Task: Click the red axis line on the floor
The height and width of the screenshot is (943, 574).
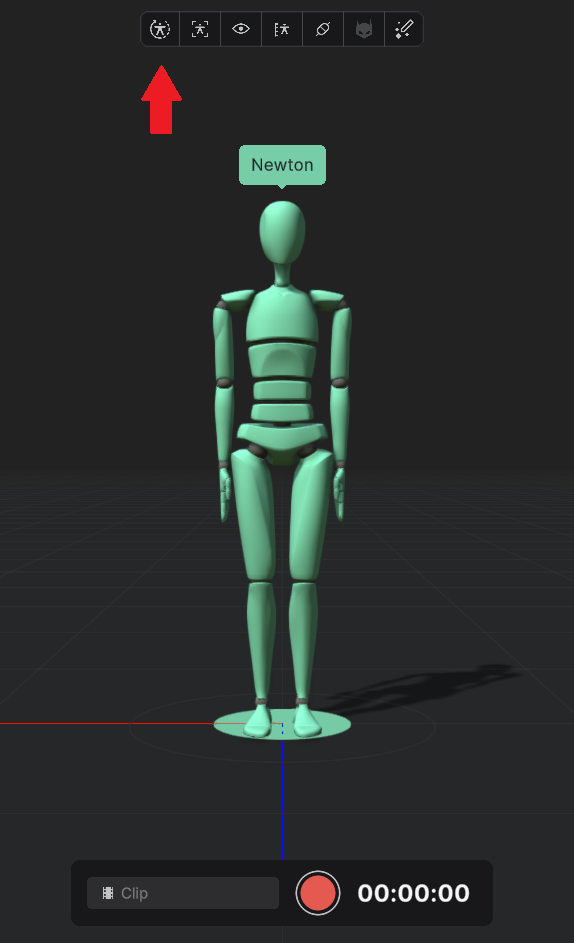Action: tap(107, 723)
